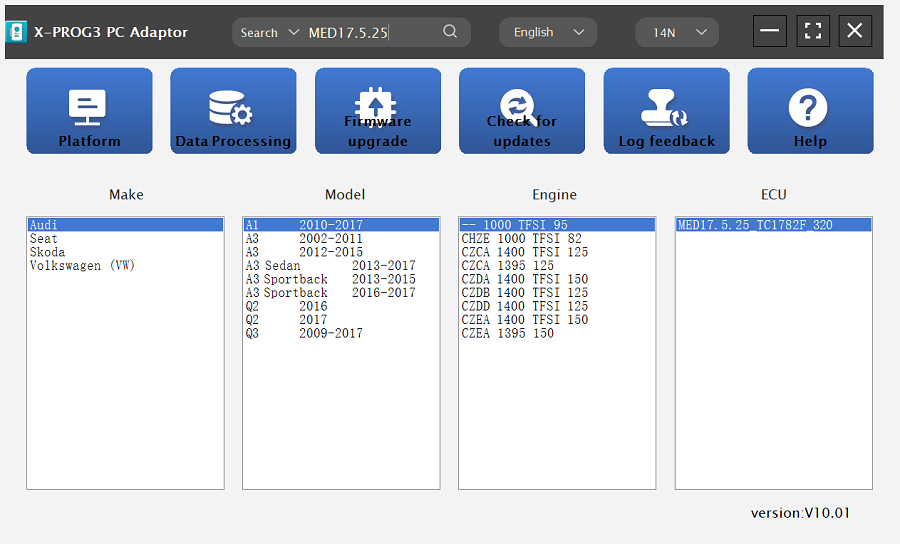Click the X-PROG3 app logo icon
The height and width of the screenshot is (544, 900).
pos(17,32)
